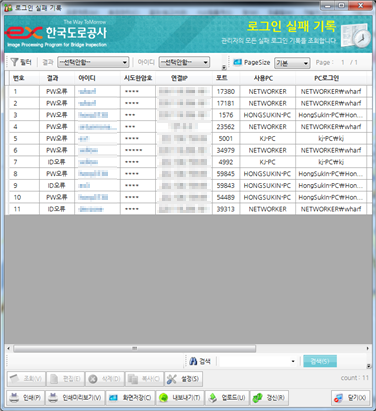Click the scrollbar left arrow

(9, 348)
